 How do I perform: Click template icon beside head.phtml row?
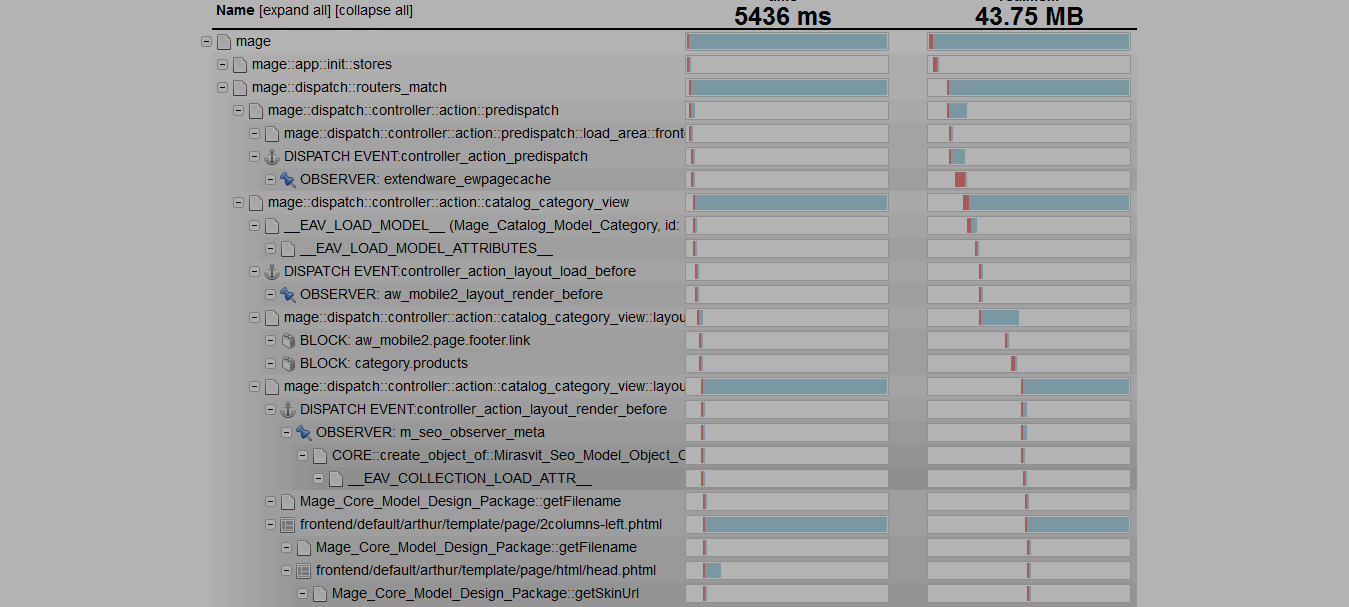[304, 571]
